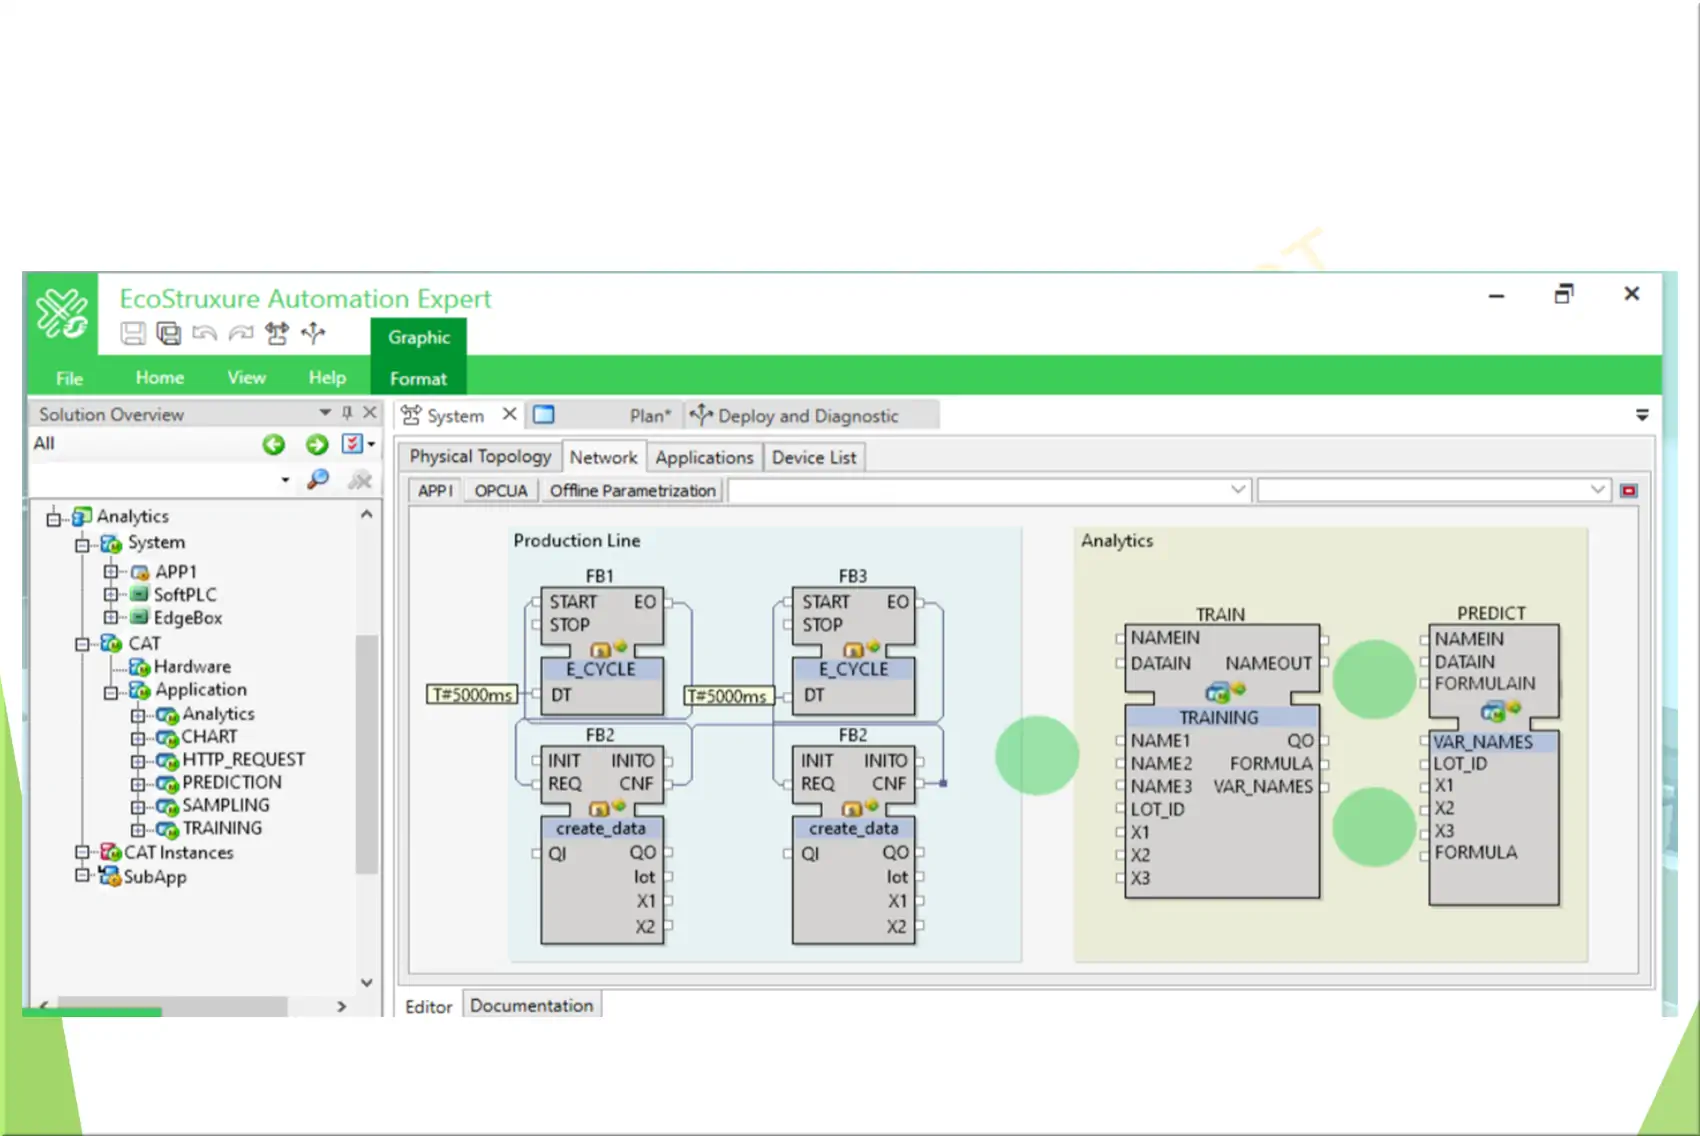Click the Save All icon
Image resolution: width=1700 pixels, height=1136 pixels.
point(169,333)
